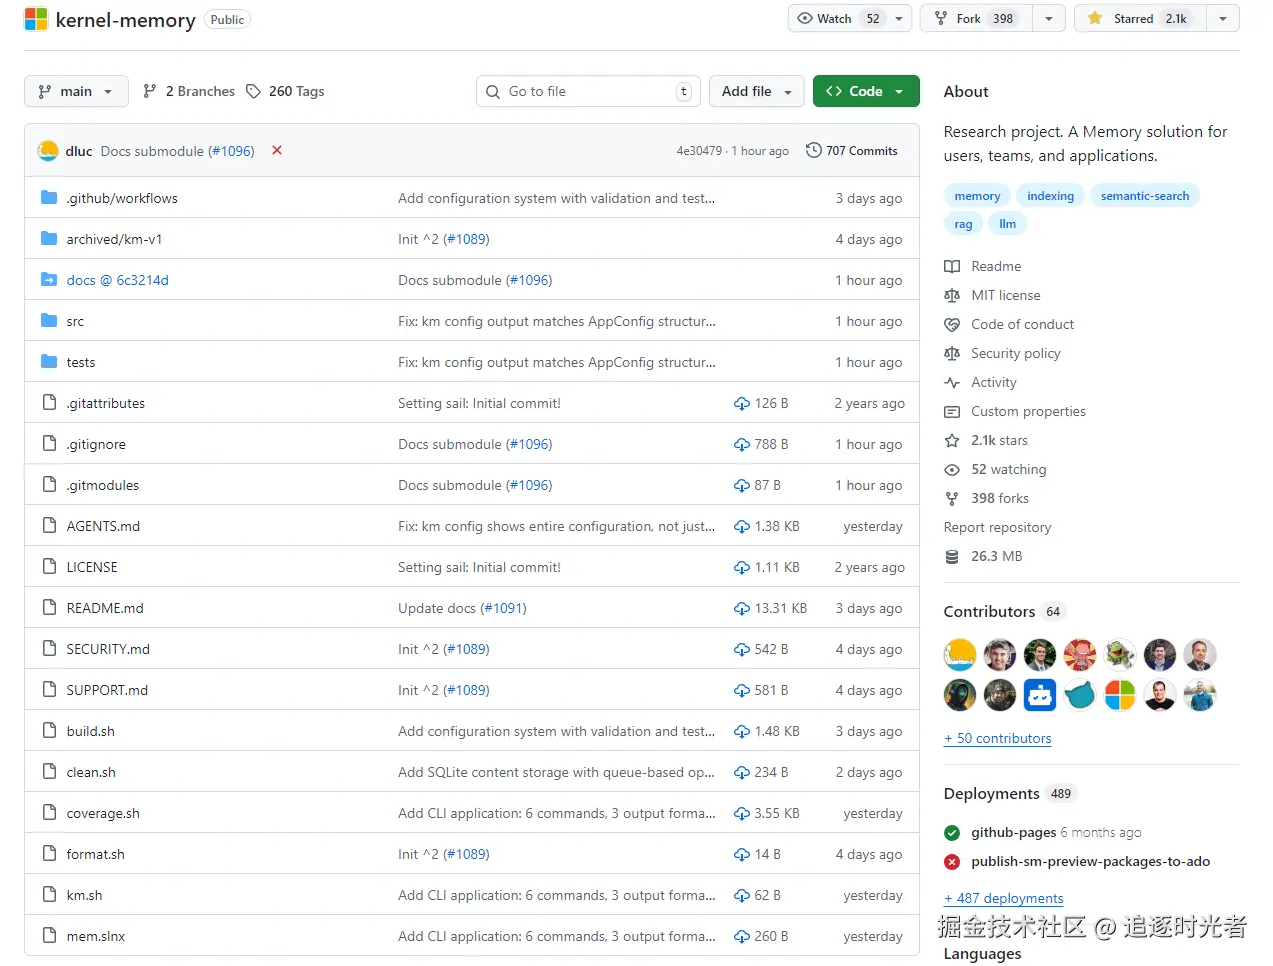Image resolution: width=1273 pixels, height=966 pixels.
Task: Open the 'Setting sail: Initial commit!' message for LICENSE
Action: [479, 567]
